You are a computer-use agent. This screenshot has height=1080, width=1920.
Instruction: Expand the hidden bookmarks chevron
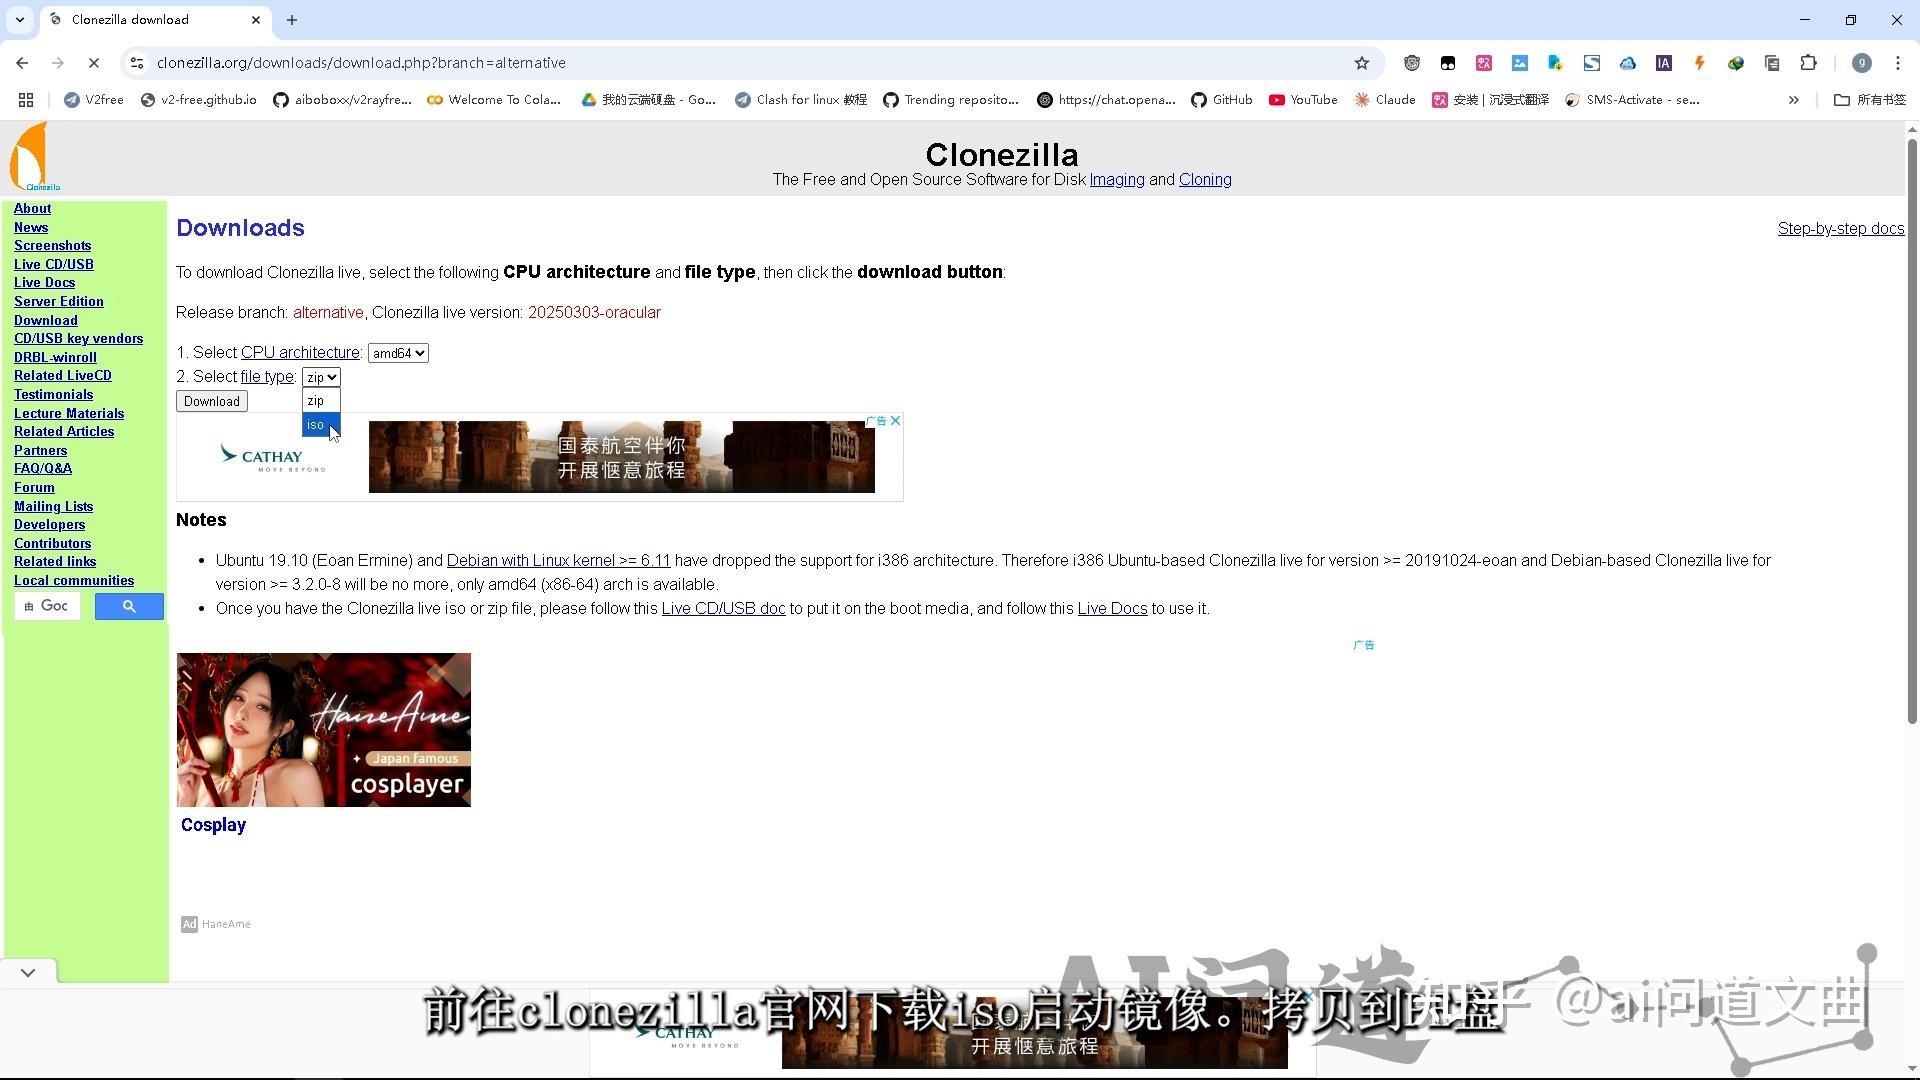[1793, 99]
